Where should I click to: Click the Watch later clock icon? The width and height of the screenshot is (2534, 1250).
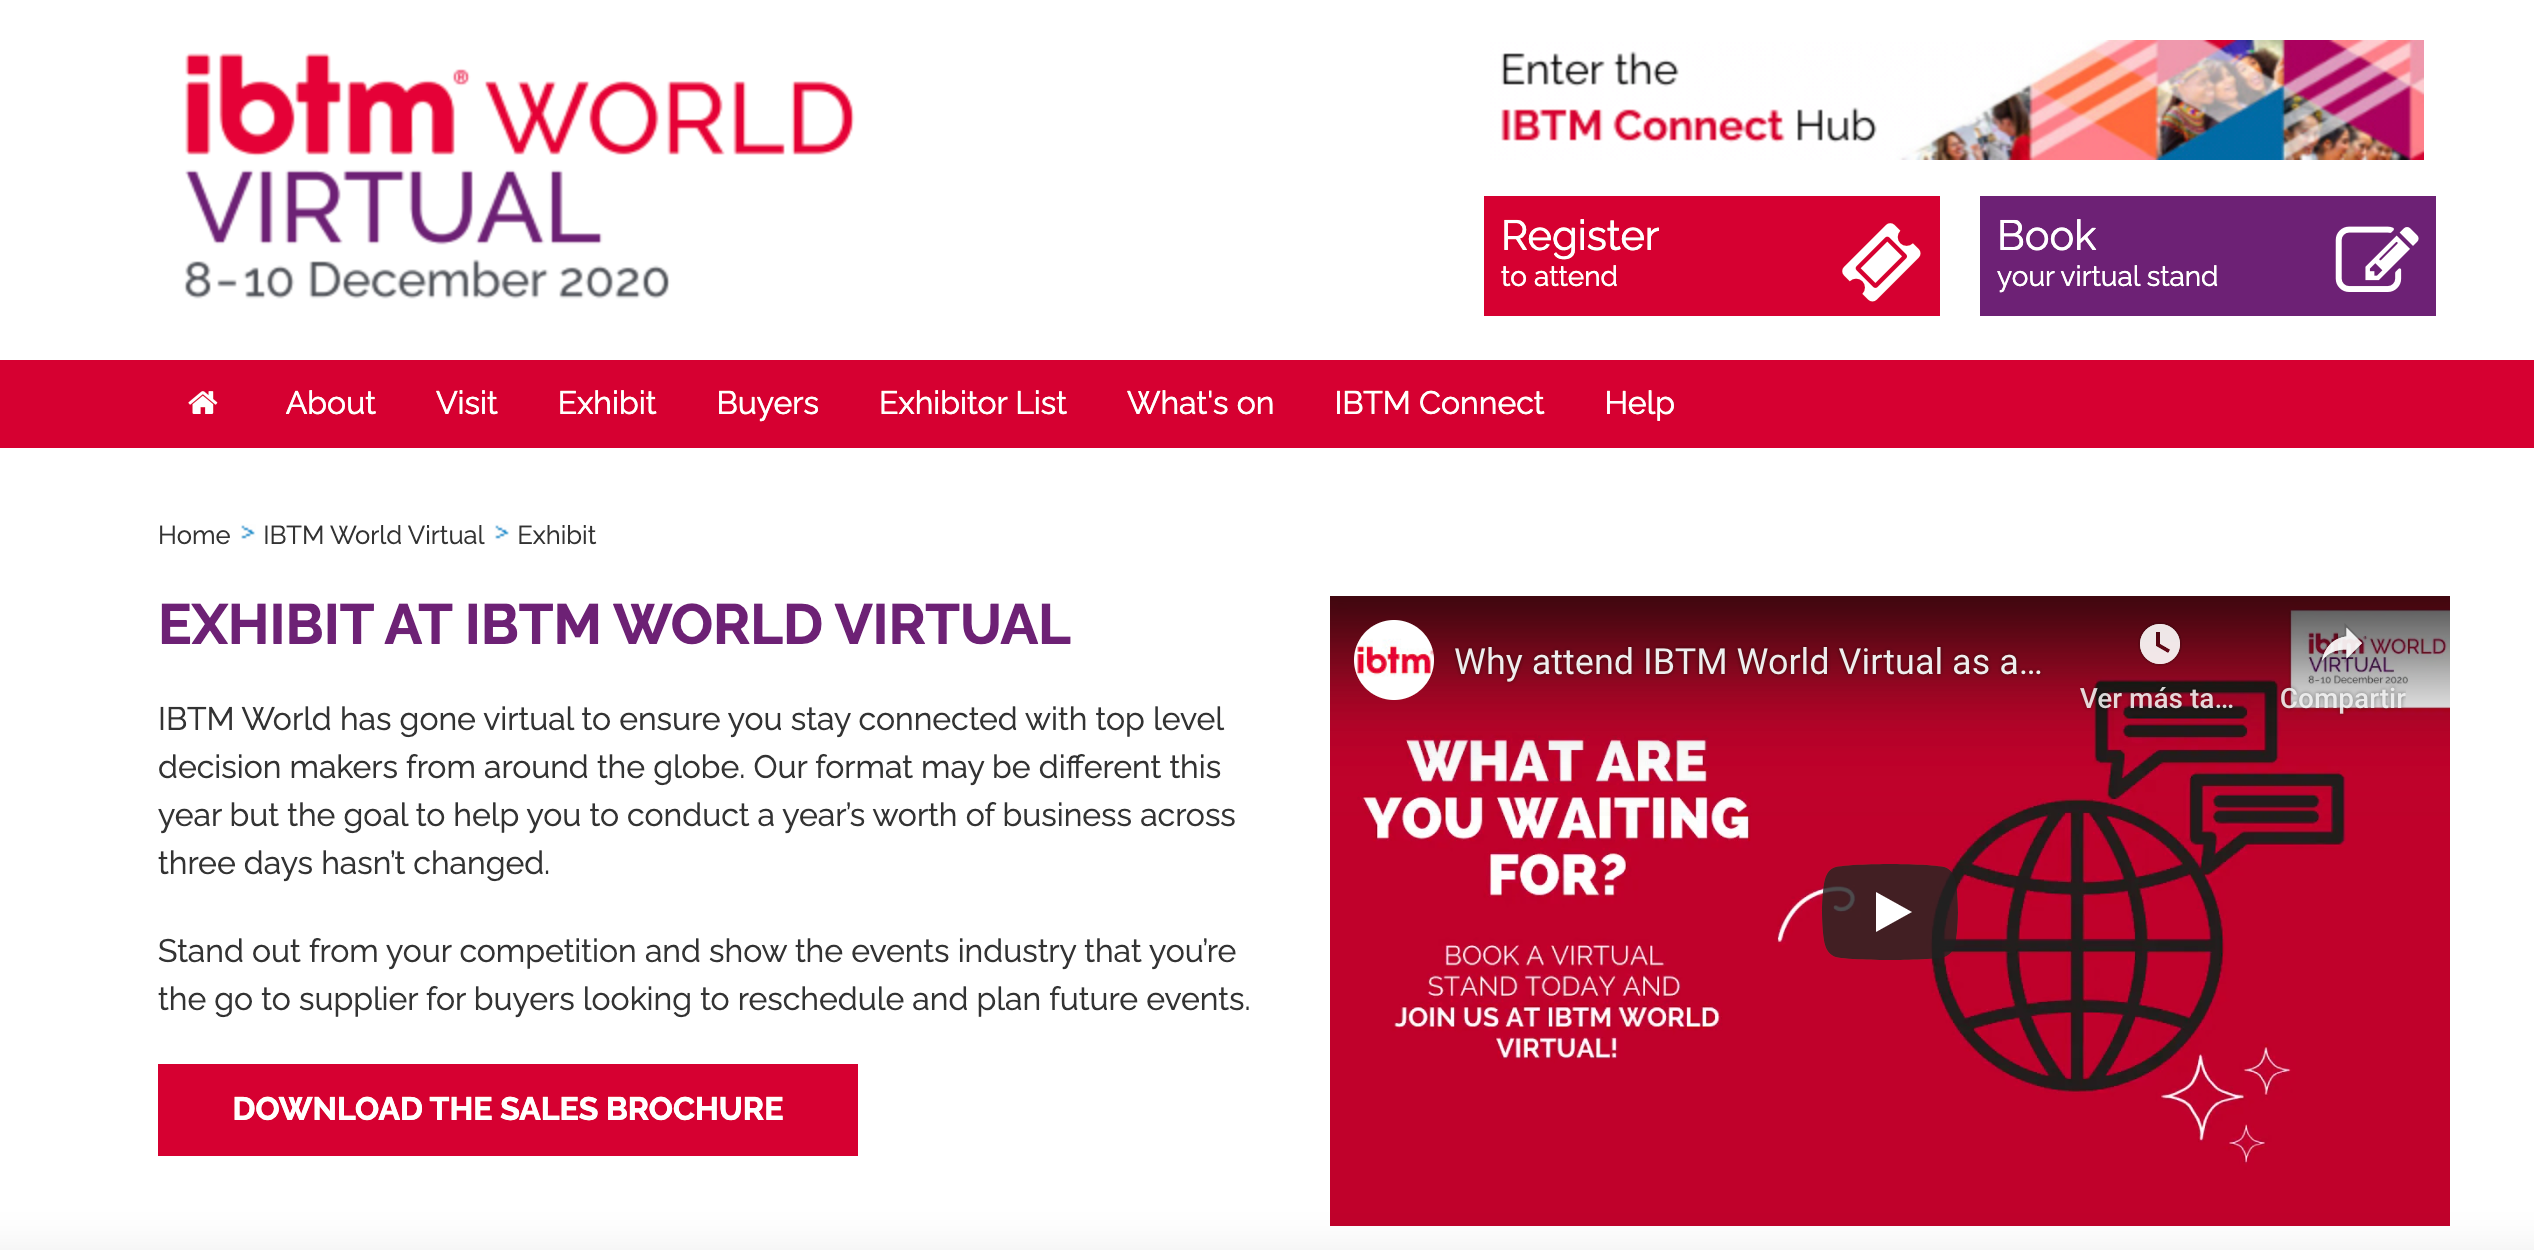[2159, 644]
